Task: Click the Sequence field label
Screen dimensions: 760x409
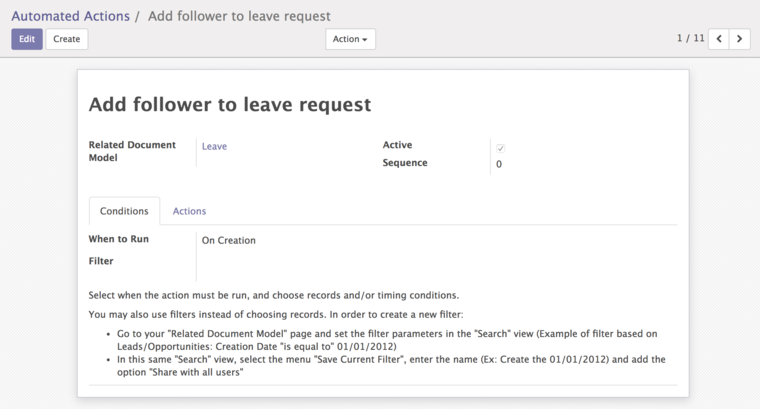Action: [x=405, y=163]
